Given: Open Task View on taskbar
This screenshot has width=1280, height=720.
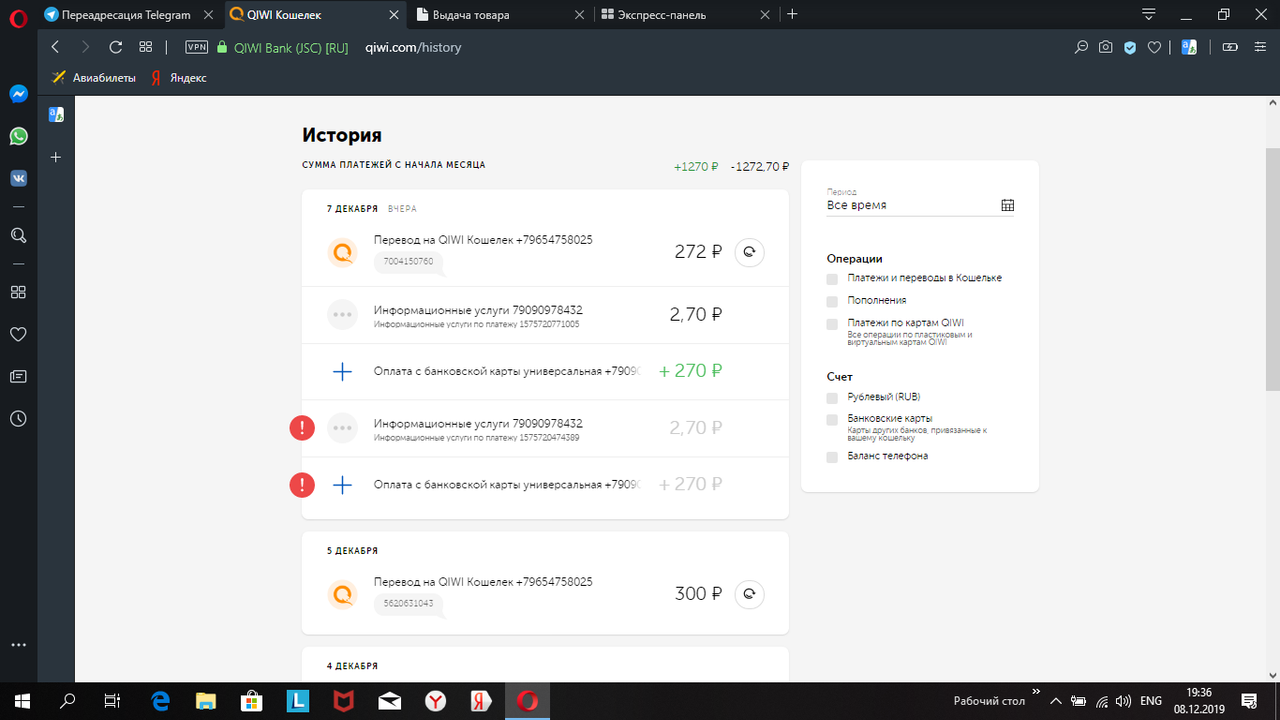Looking at the screenshot, I should (x=113, y=701).
